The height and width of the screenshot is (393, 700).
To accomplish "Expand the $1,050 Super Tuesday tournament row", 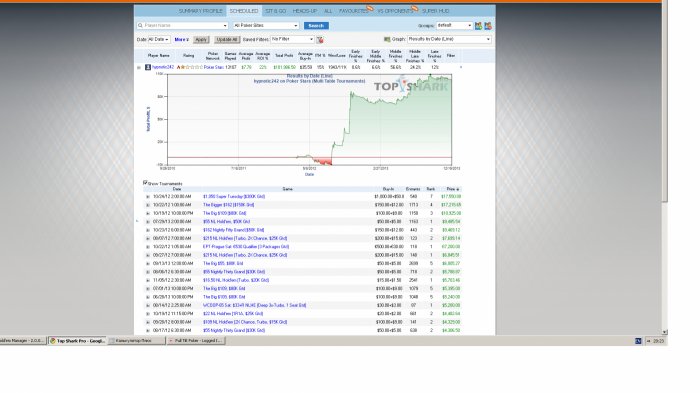I will [x=148, y=196].
